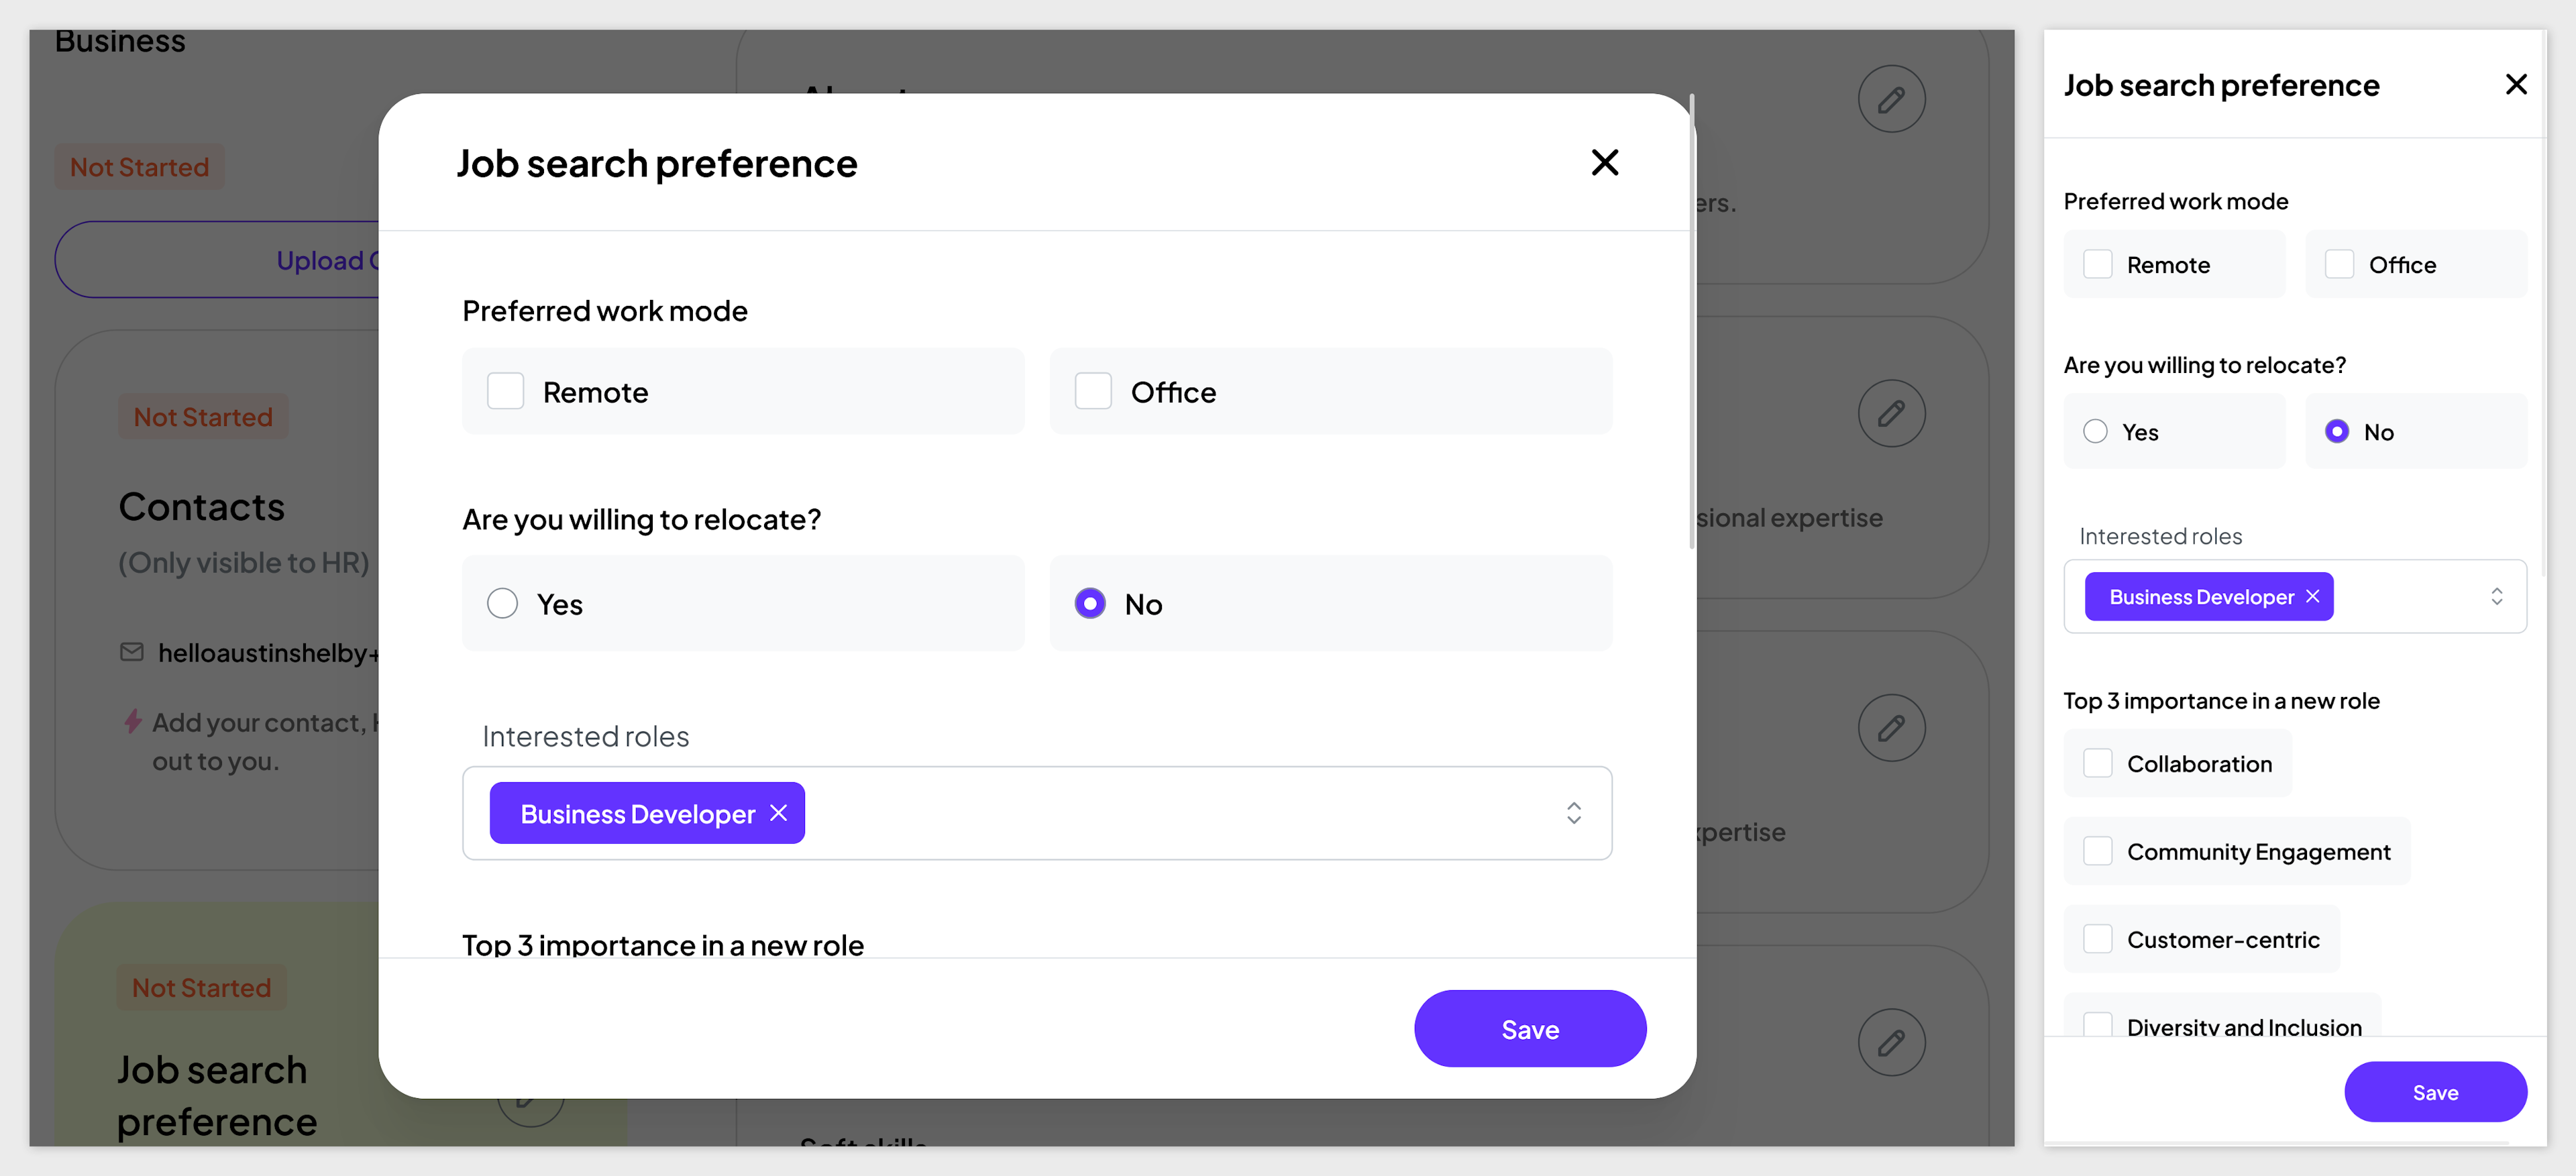Click the lowest edit pencil in background page
This screenshot has height=1176, width=2576.
click(1891, 1042)
